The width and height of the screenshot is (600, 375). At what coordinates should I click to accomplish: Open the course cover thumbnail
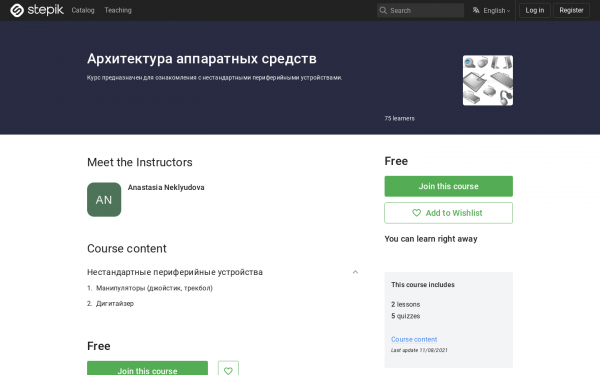pyautogui.click(x=488, y=80)
